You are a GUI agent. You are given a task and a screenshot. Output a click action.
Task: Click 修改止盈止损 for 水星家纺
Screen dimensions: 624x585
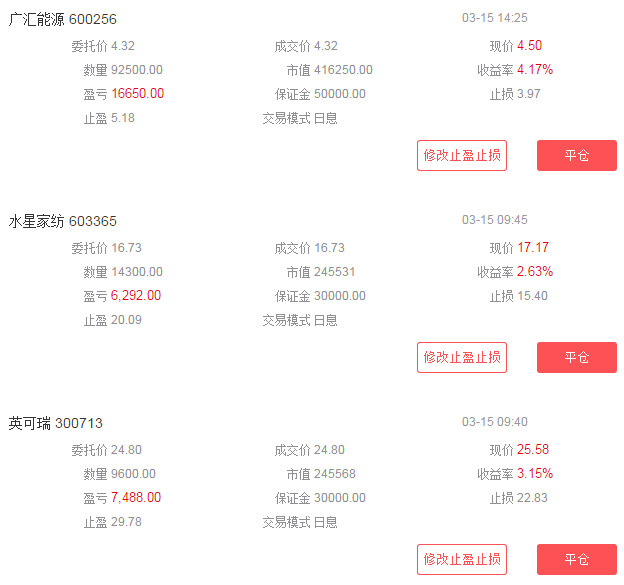pyautogui.click(x=461, y=357)
